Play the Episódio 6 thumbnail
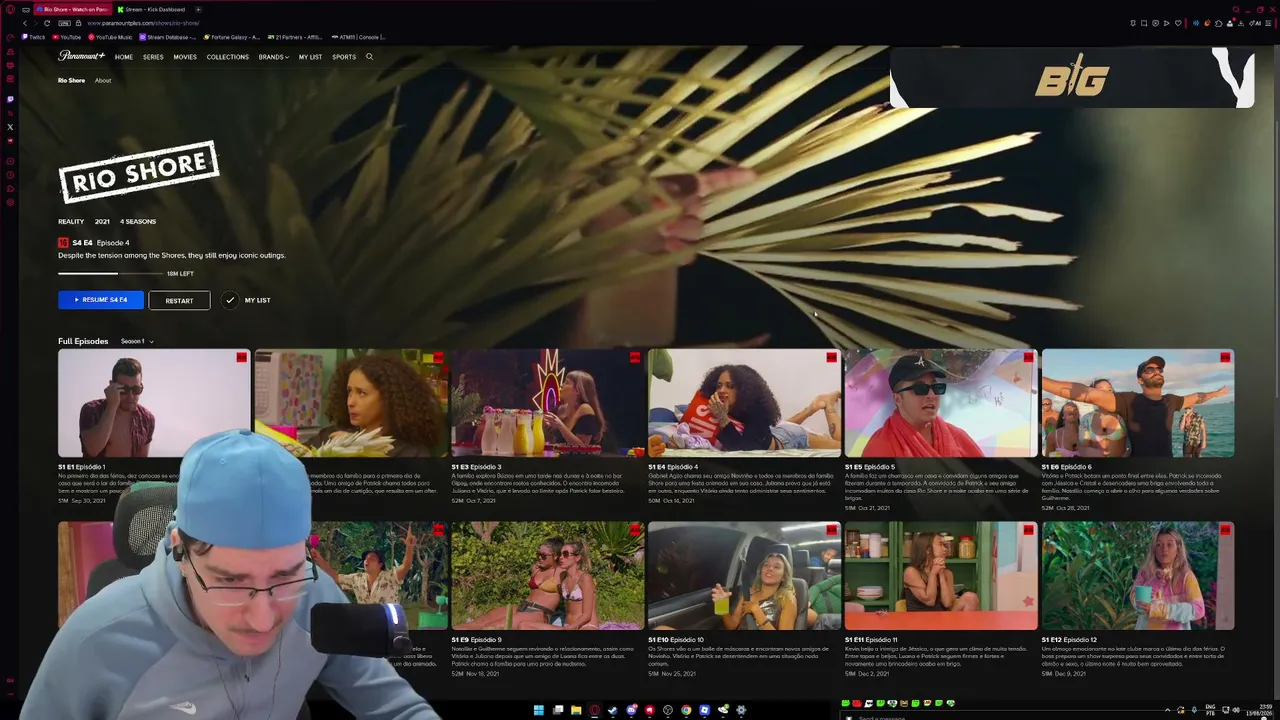Screen dimensions: 1280x720 click(1138, 403)
